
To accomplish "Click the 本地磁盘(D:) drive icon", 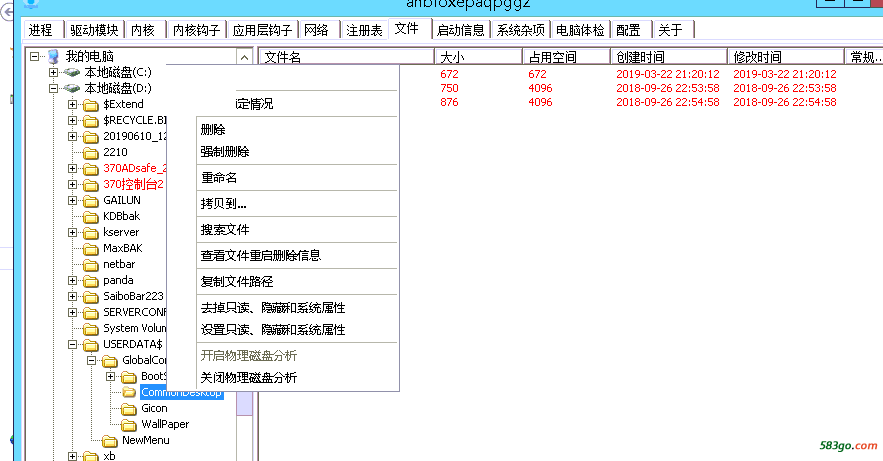I will [72, 88].
